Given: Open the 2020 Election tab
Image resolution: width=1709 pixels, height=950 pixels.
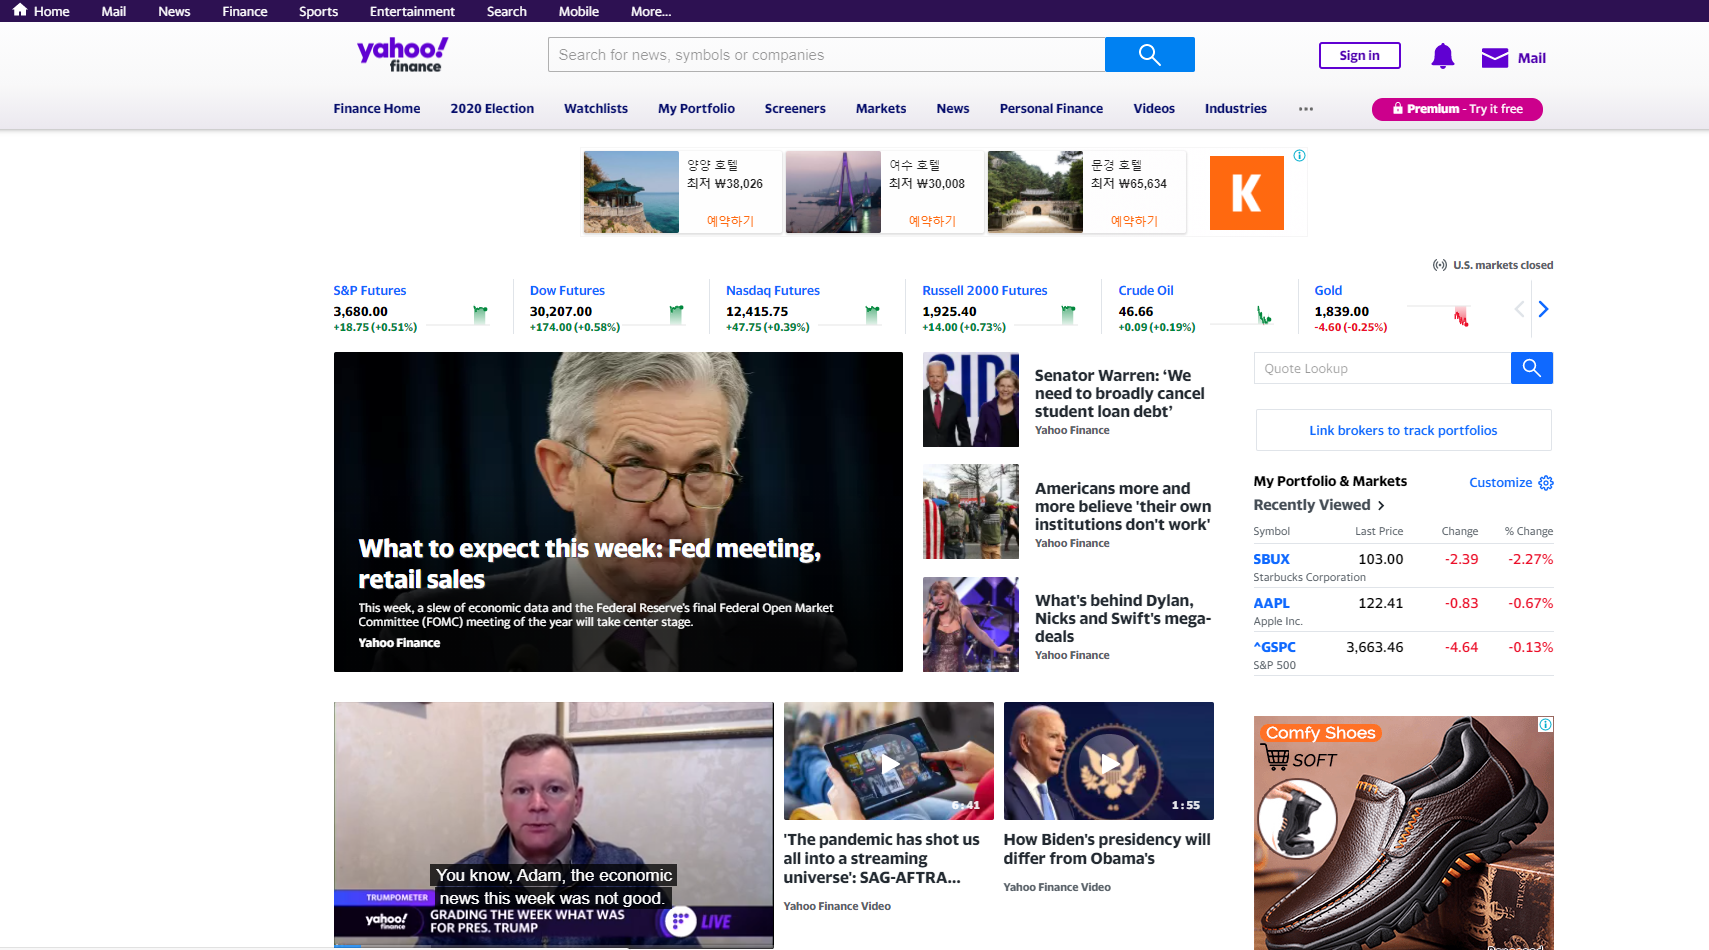Looking at the screenshot, I should point(492,109).
